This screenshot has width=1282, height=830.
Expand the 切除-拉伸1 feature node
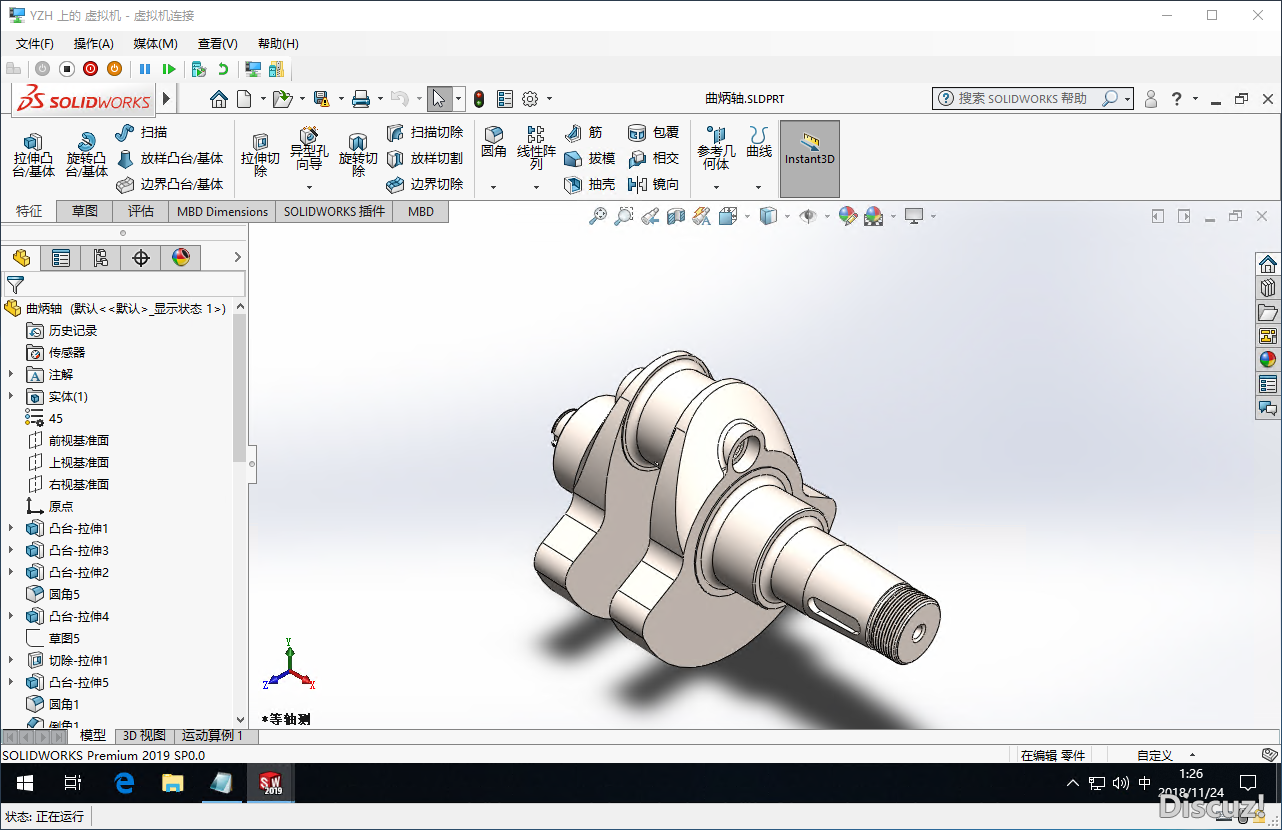(11, 660)
